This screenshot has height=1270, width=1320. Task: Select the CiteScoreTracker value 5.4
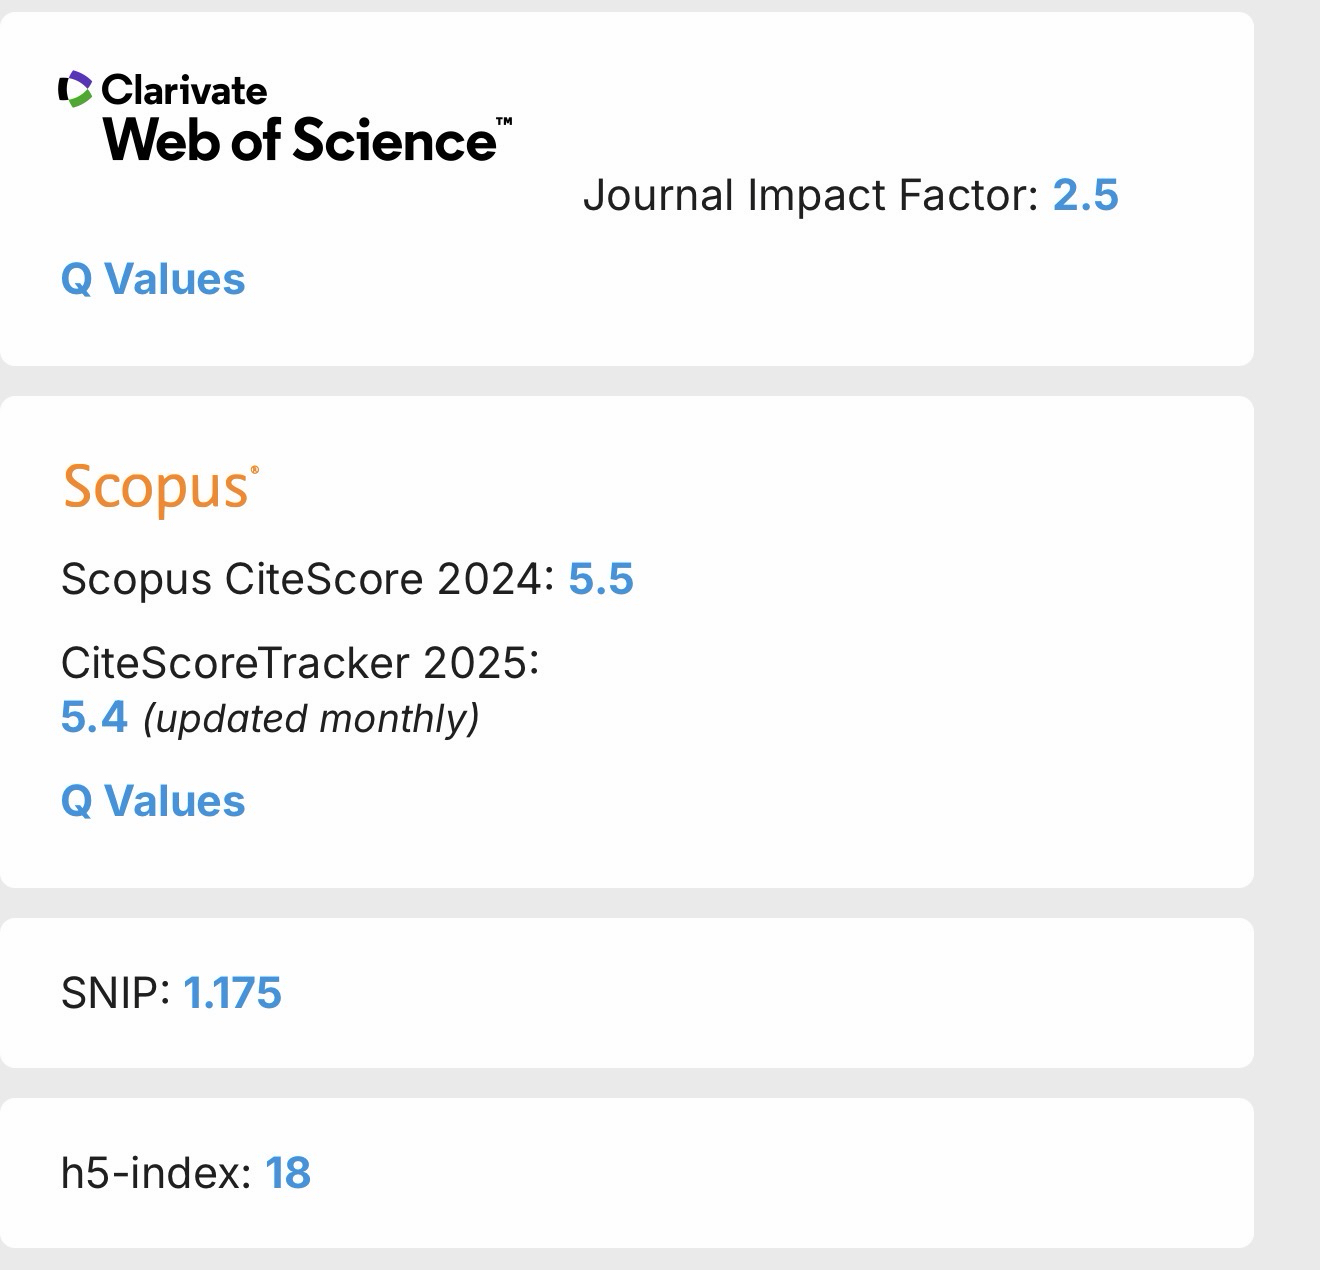pyautogui.click(x=94, y=717)
